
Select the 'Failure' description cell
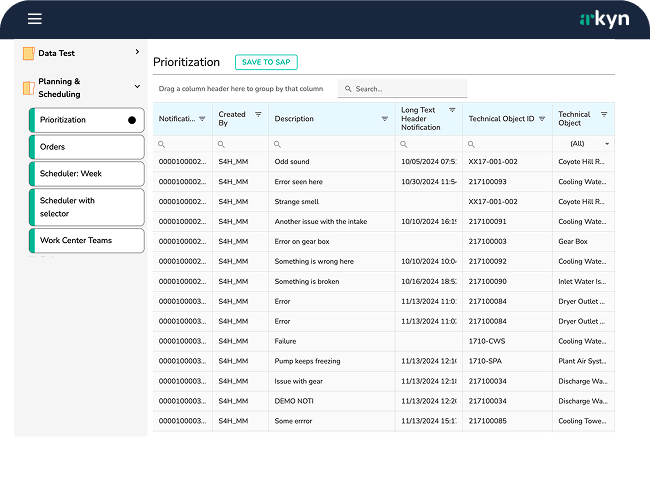(x=332, y=341)
